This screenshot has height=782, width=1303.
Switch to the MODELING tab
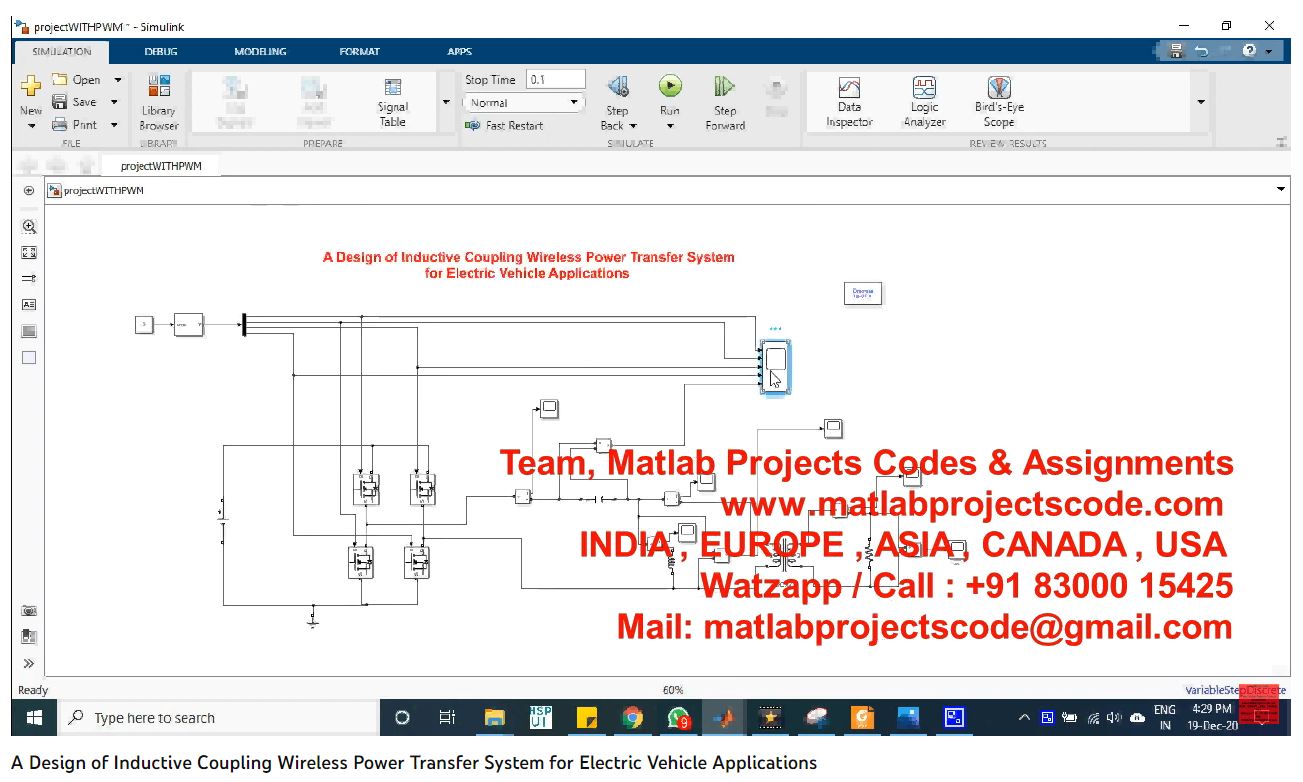click(260, 52)
